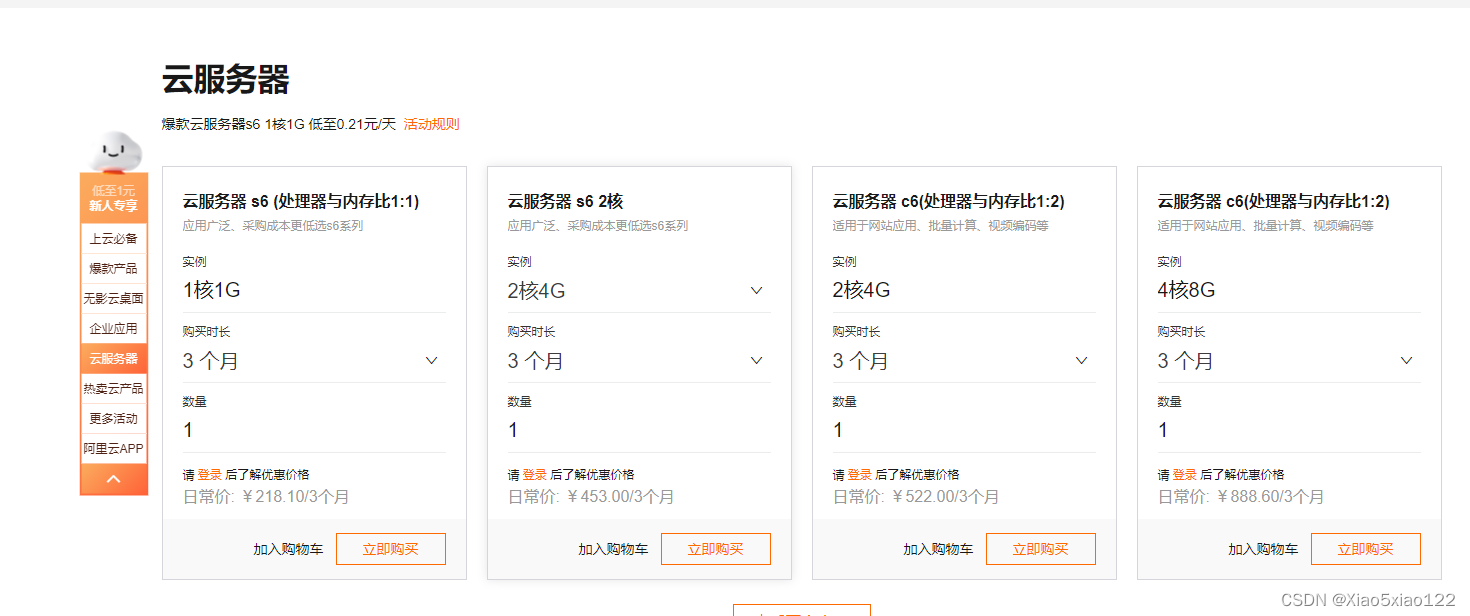
Task: Select 爆款产品 in the sidebar
Action: click(114, 268)
